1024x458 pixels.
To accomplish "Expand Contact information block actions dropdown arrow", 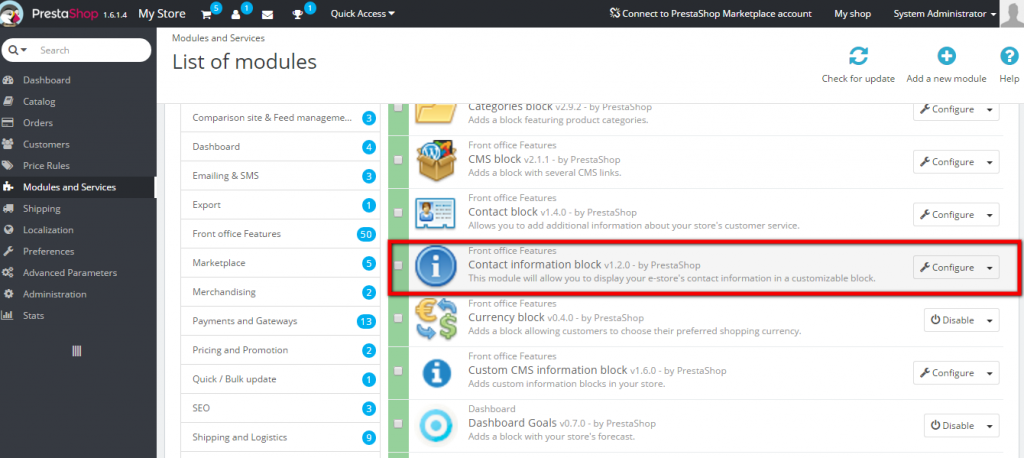I will point(990,268).
